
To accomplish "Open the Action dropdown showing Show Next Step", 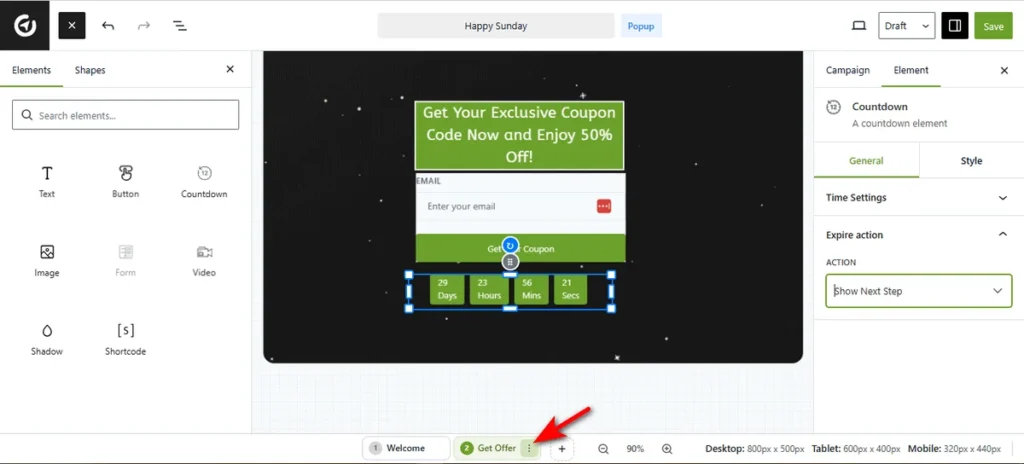I will (919, 291).
